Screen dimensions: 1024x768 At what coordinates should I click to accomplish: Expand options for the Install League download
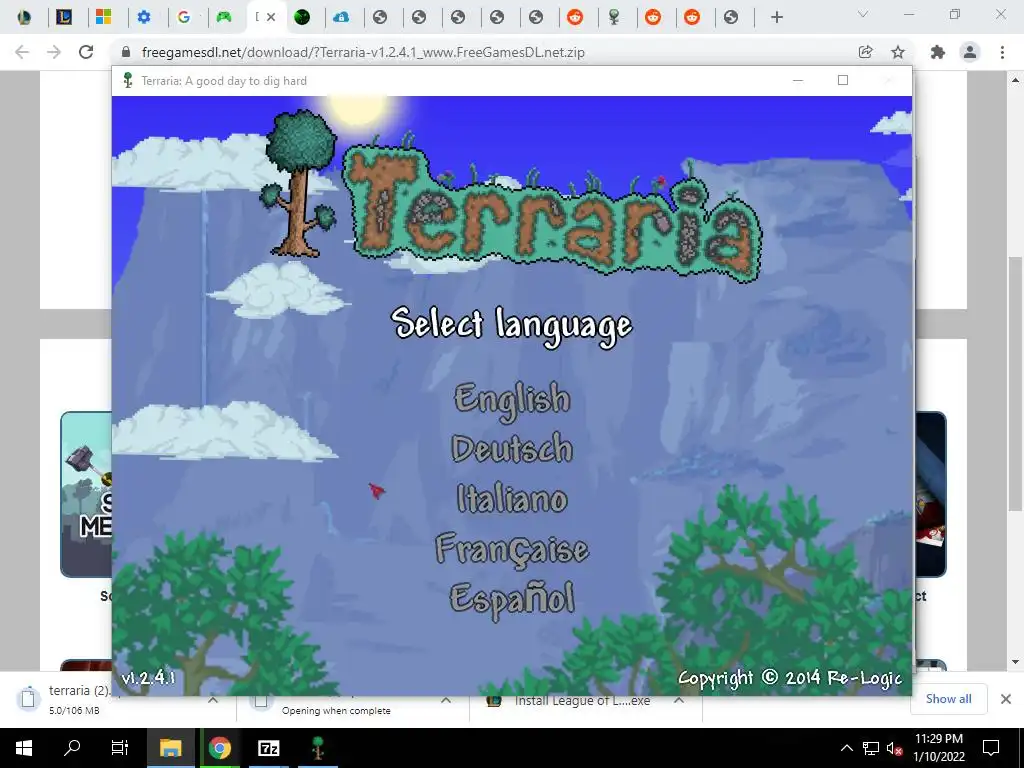point(679,700)
